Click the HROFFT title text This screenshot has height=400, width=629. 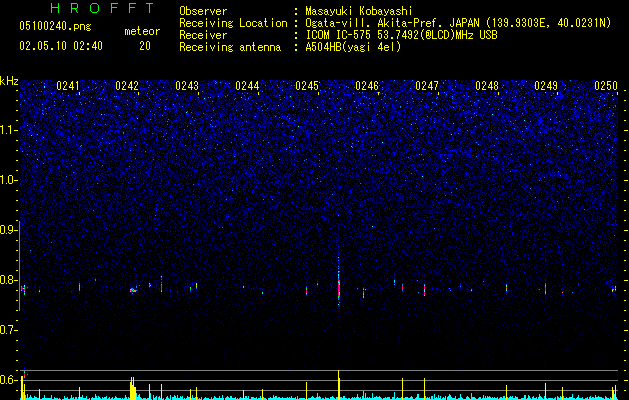(102, 8)
